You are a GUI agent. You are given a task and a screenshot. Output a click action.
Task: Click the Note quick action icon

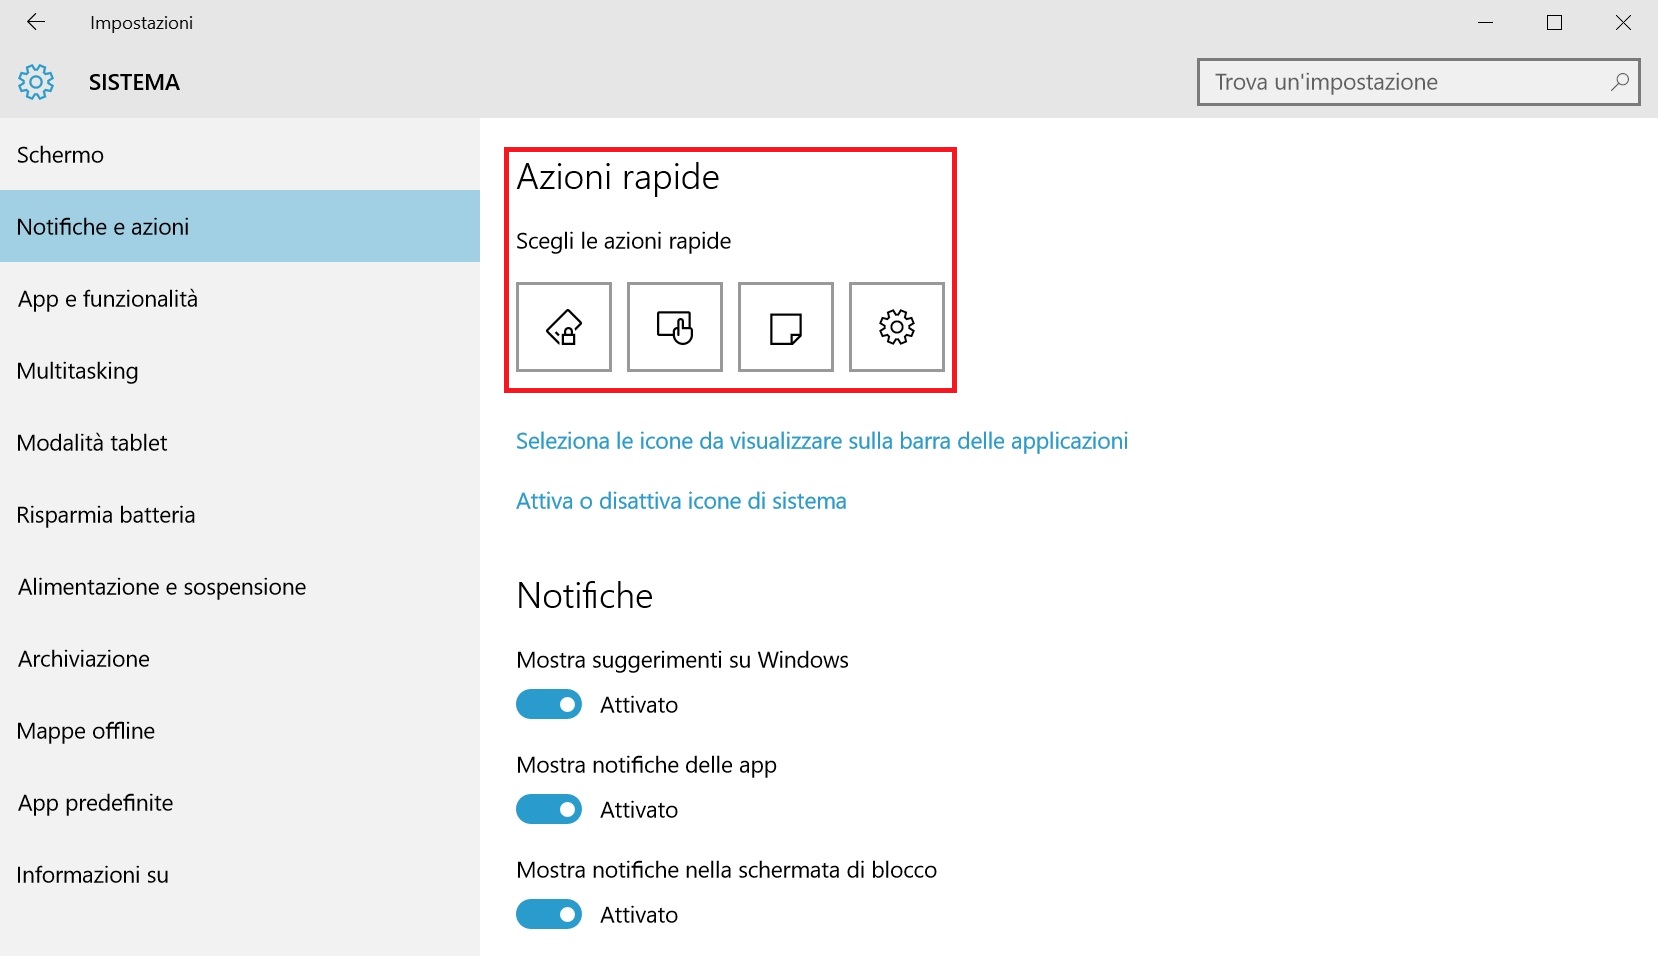pyautogui.click(x=786, y=327)
